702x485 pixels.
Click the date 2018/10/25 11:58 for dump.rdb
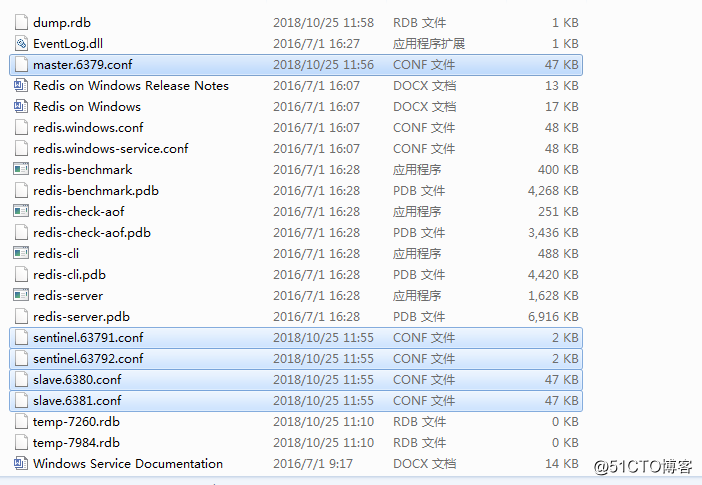[323, 22]
